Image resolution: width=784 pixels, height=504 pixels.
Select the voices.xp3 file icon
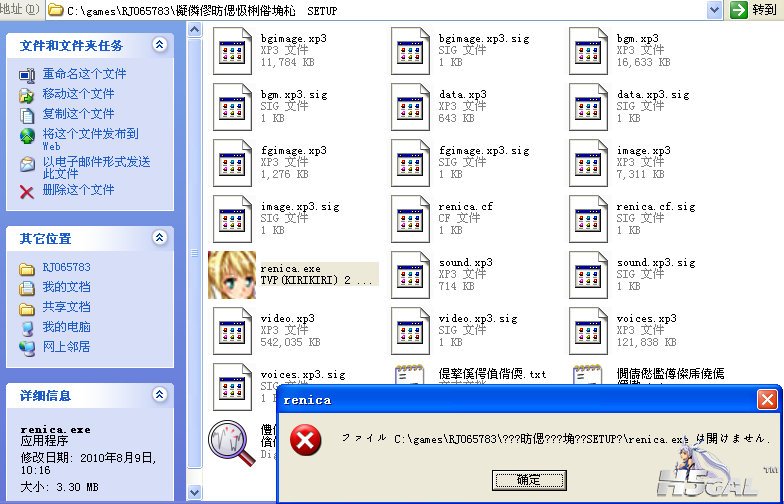(589, 331)
